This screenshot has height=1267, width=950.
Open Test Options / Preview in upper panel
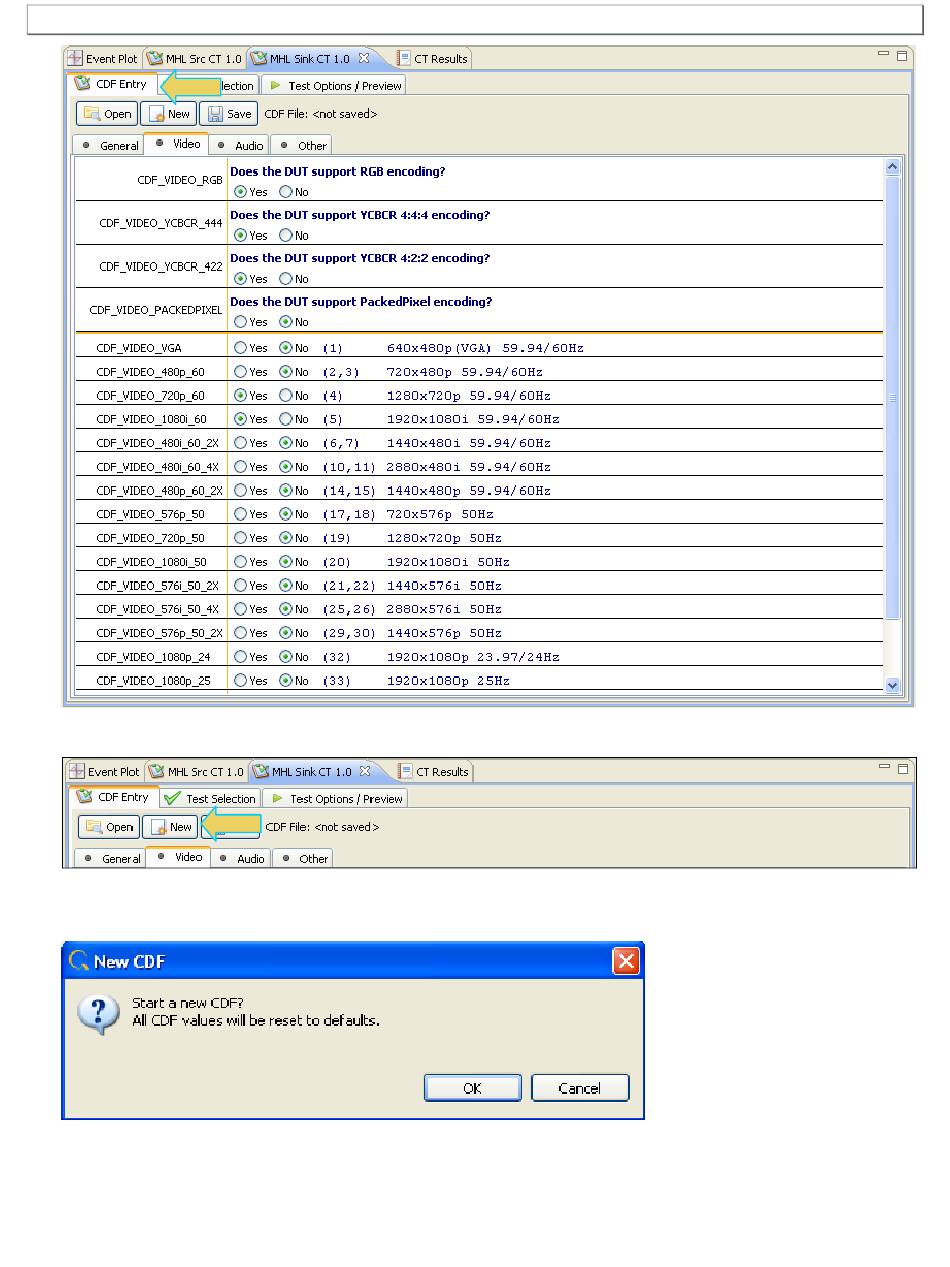pyautogui.click(x=334, y=86)
